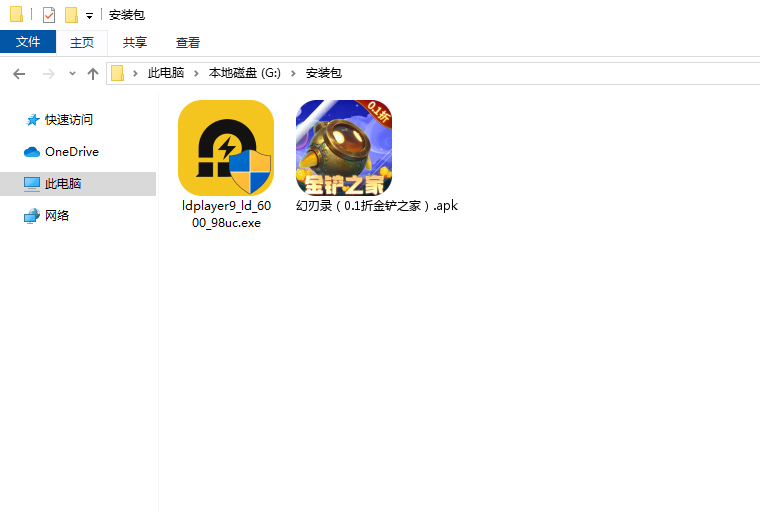Go up one folder level with the up arrow
Screen dimensions: 760x512
tap(93, 74)
